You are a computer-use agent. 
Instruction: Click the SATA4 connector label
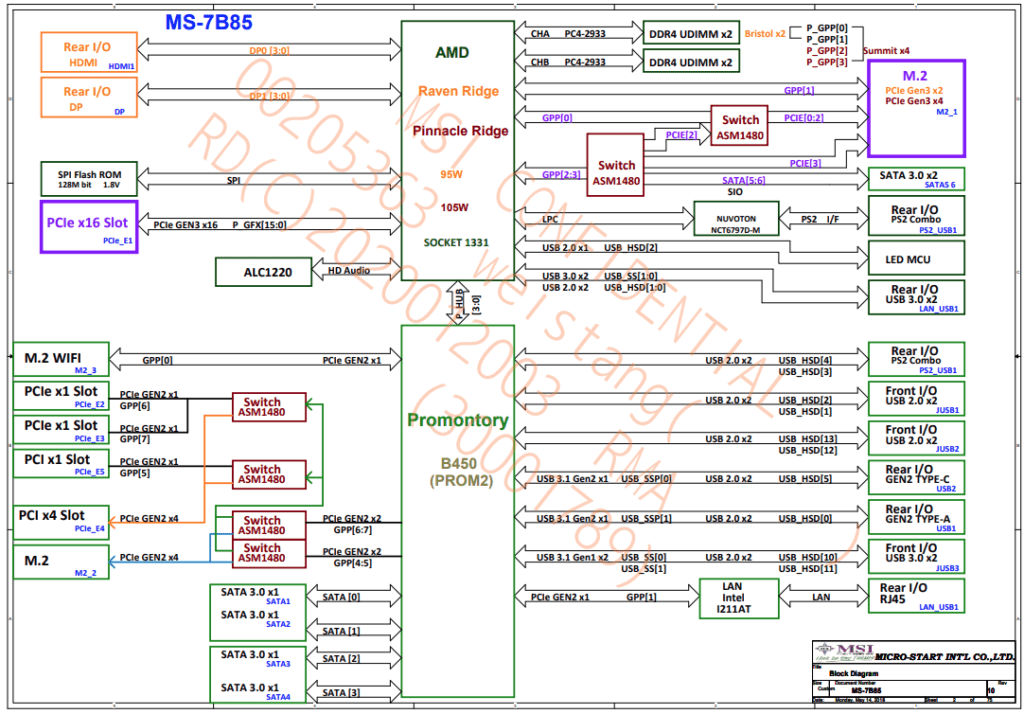tap(278, 697)
